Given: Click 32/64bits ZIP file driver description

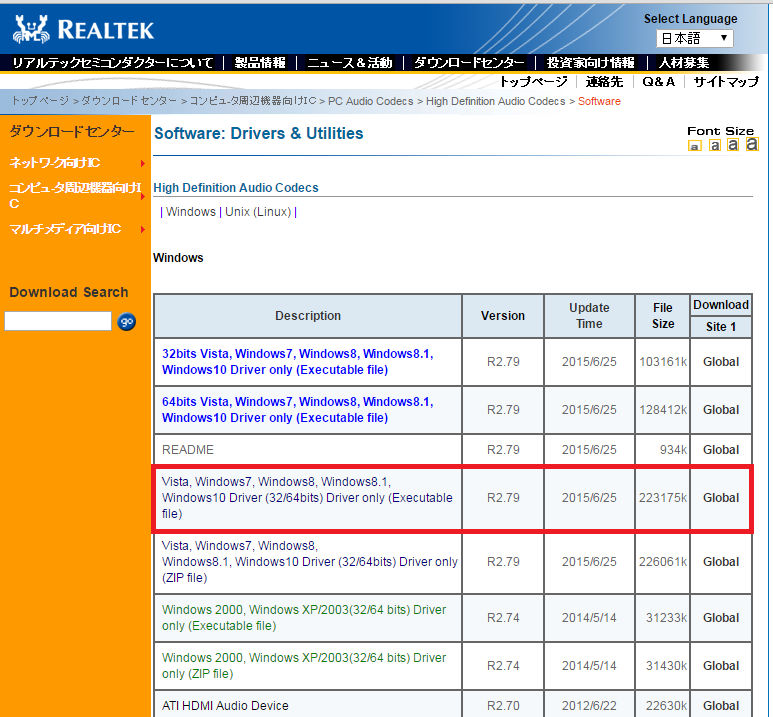Looking at the screenshot, I should pyautogui.click(x=310, y=562).
